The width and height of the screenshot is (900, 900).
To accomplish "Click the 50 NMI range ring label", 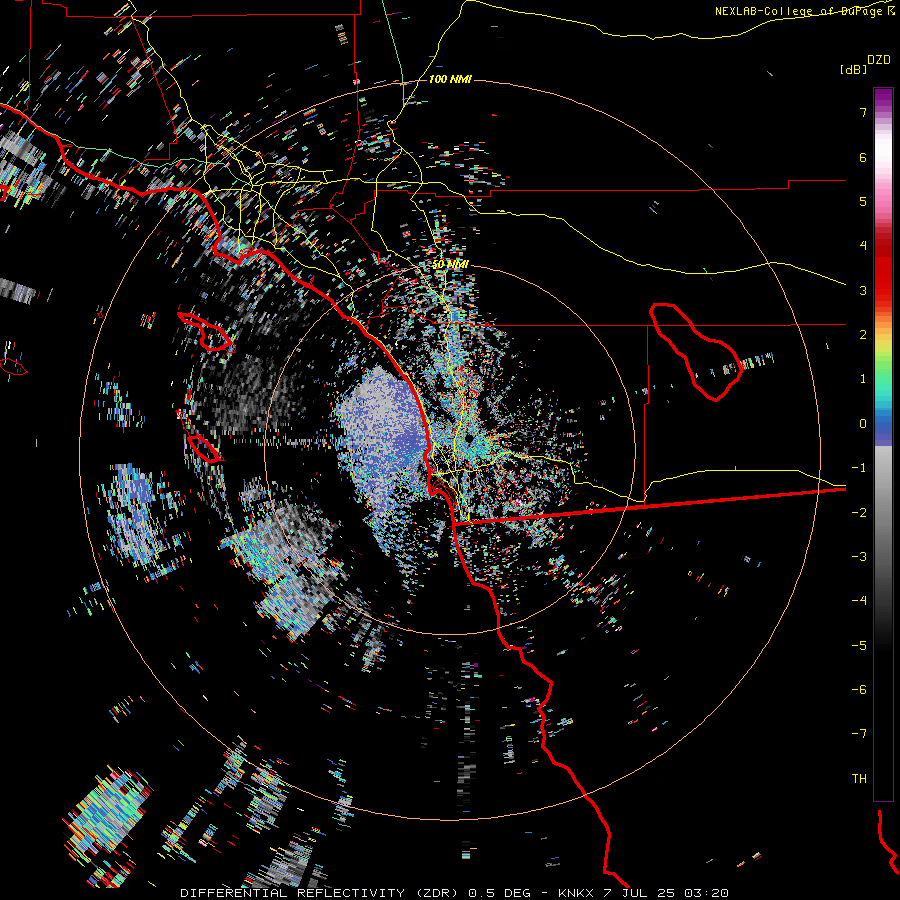I will (450, 264).
